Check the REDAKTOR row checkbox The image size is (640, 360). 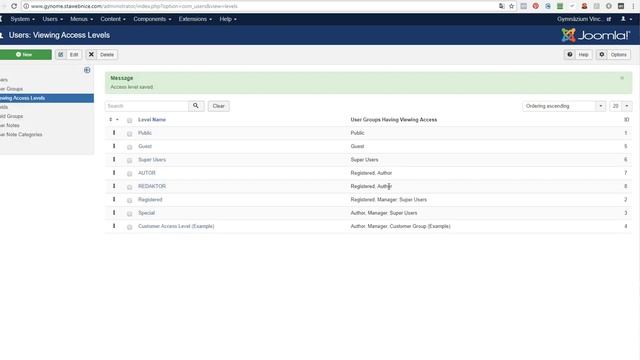click(x=129, y=187)
